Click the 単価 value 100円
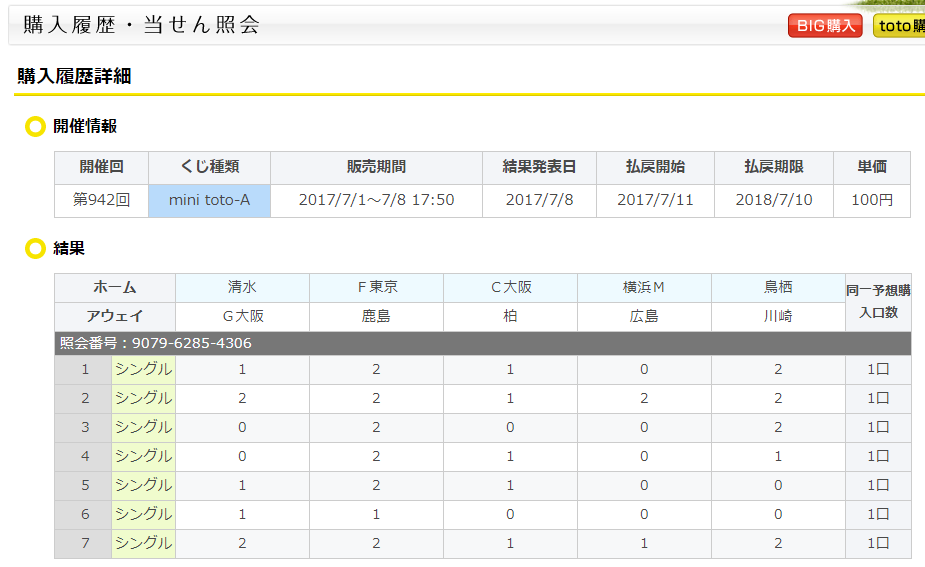Screen dimensions: 925x567 (872, 201)
